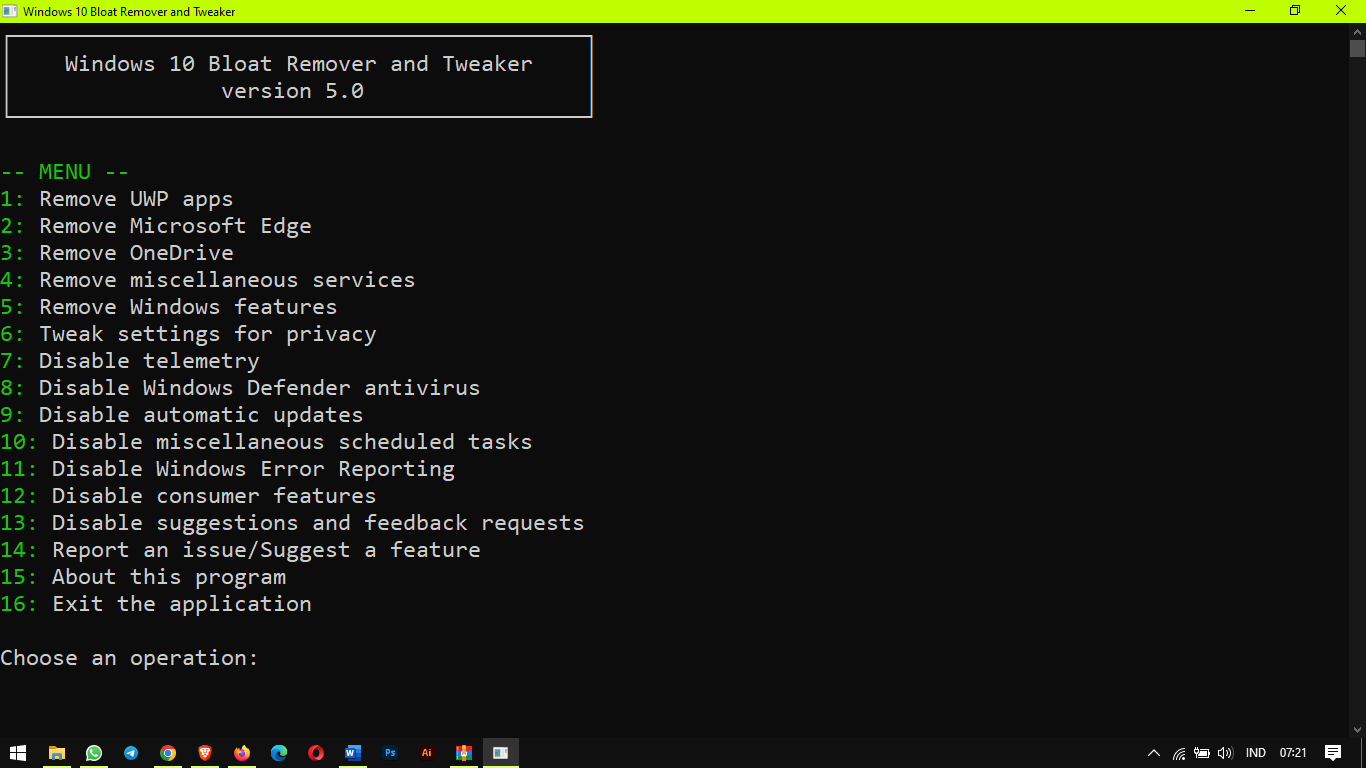1366x768 pixels.
Task: Click the scrollbar up arrow
Action: tap(1357, 31)
